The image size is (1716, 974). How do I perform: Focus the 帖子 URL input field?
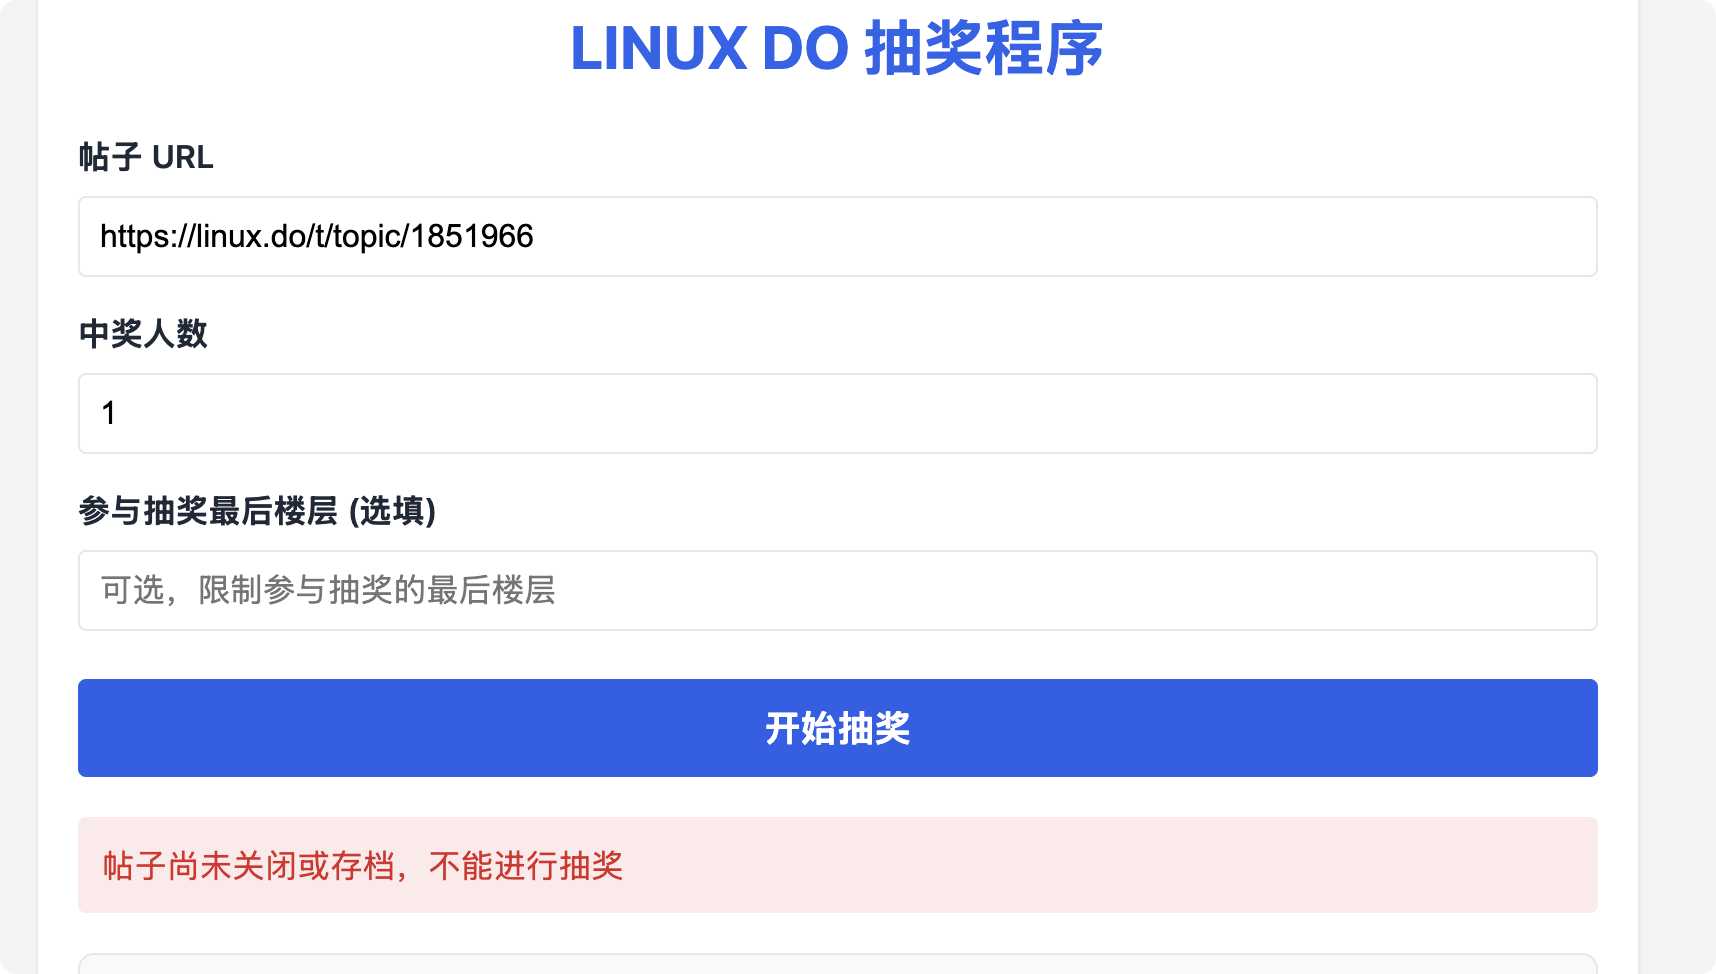(838, 236)
